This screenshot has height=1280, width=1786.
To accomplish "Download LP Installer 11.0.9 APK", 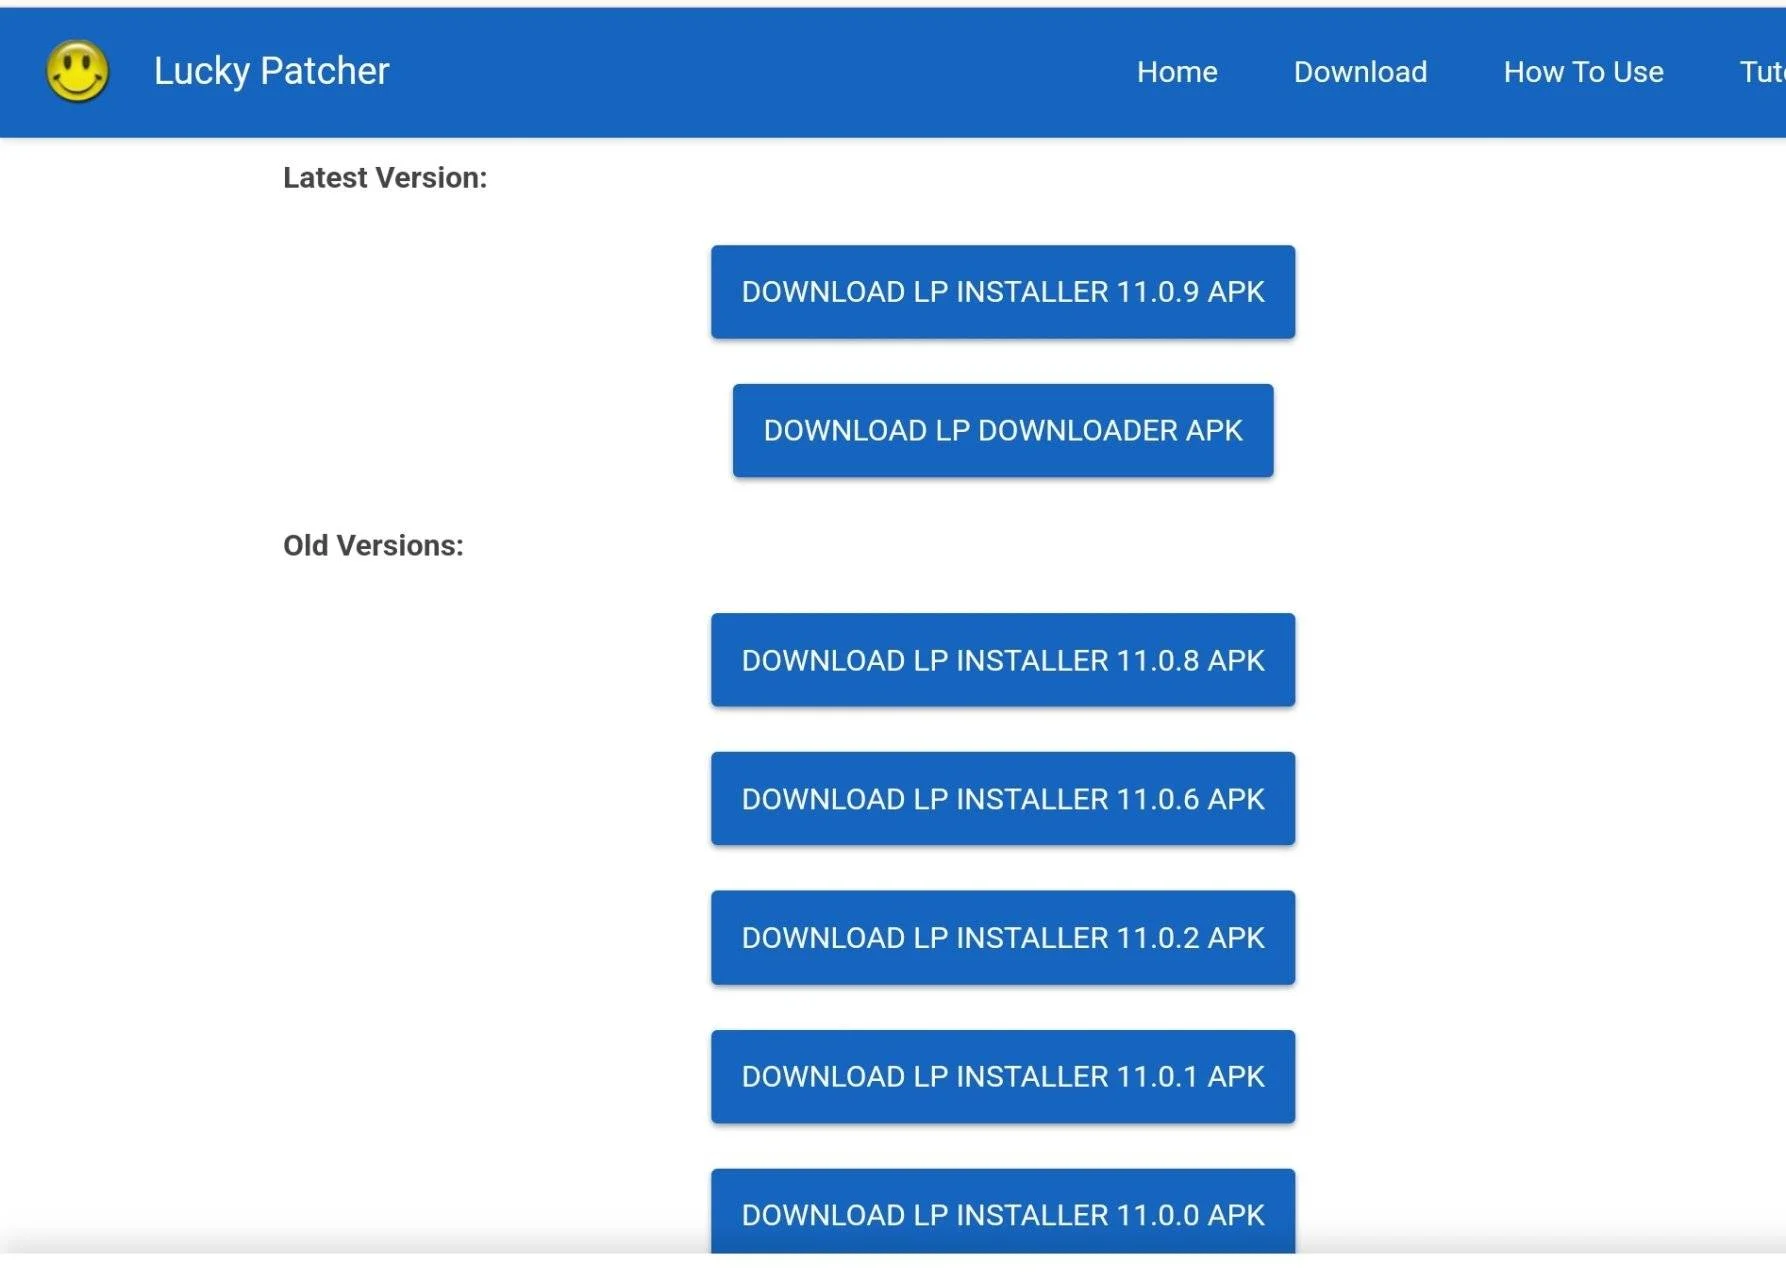I will [1003, 292].
